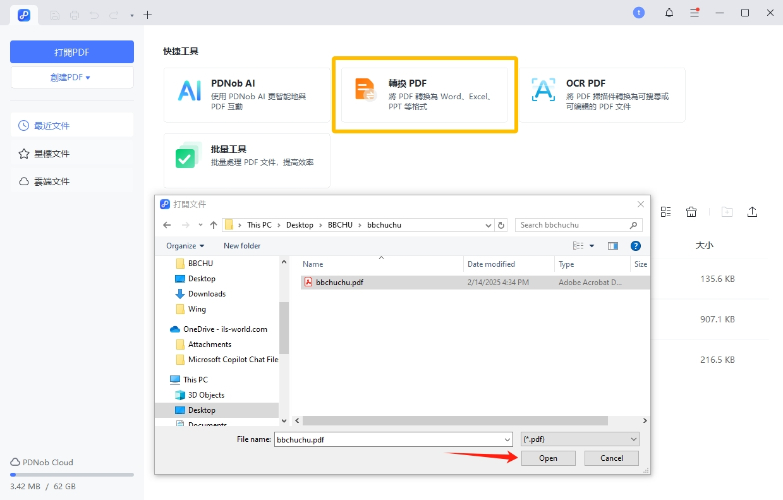This screenshot has width=783, height=500.
Task: Click the blue 打開PDF button
Action: (72, 52)
